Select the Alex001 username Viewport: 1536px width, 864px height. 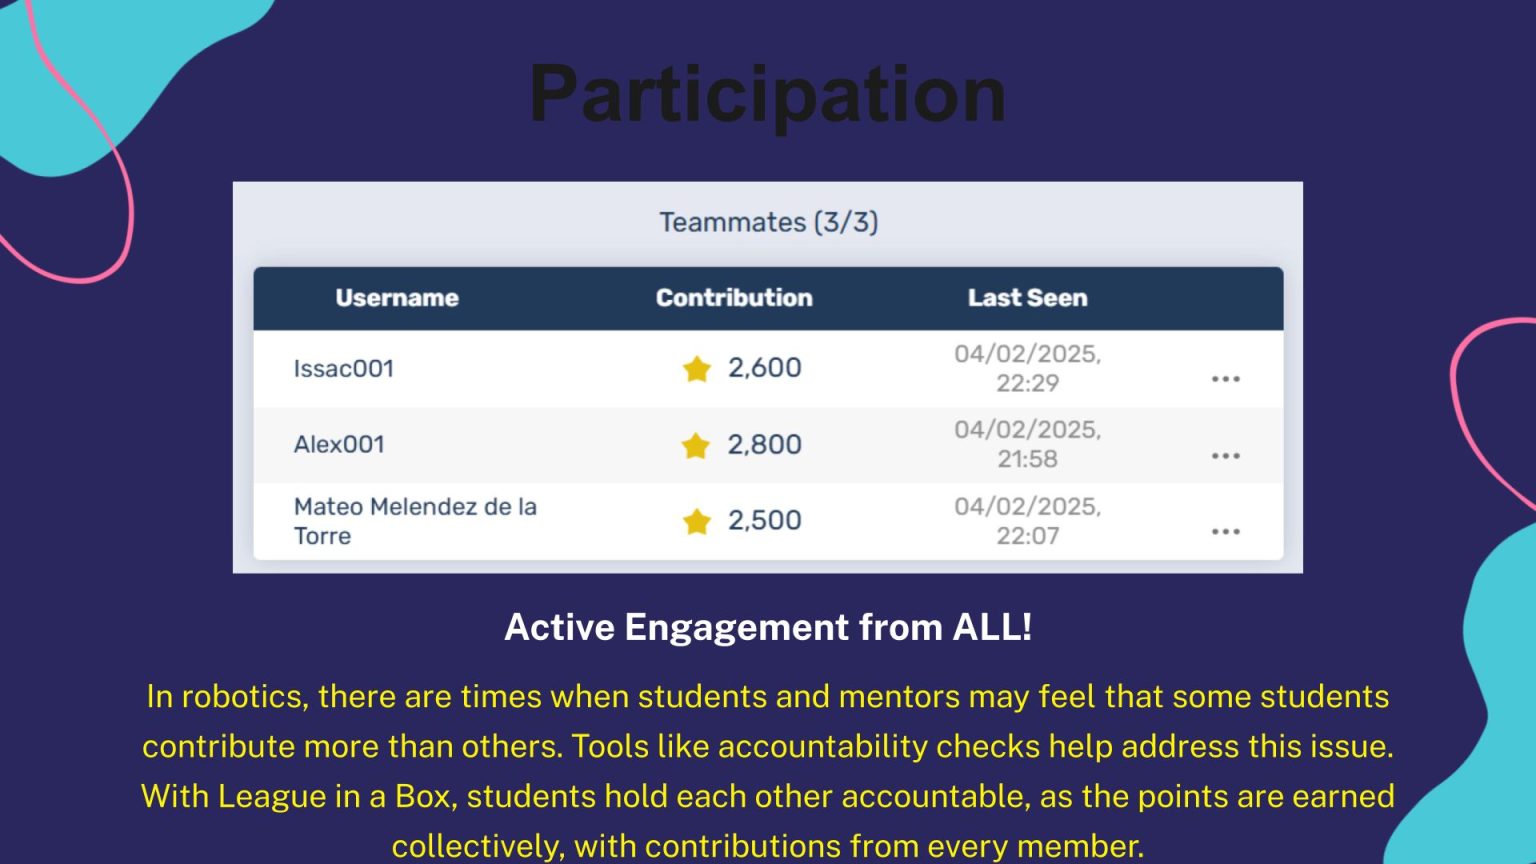(x=339, y=445)
